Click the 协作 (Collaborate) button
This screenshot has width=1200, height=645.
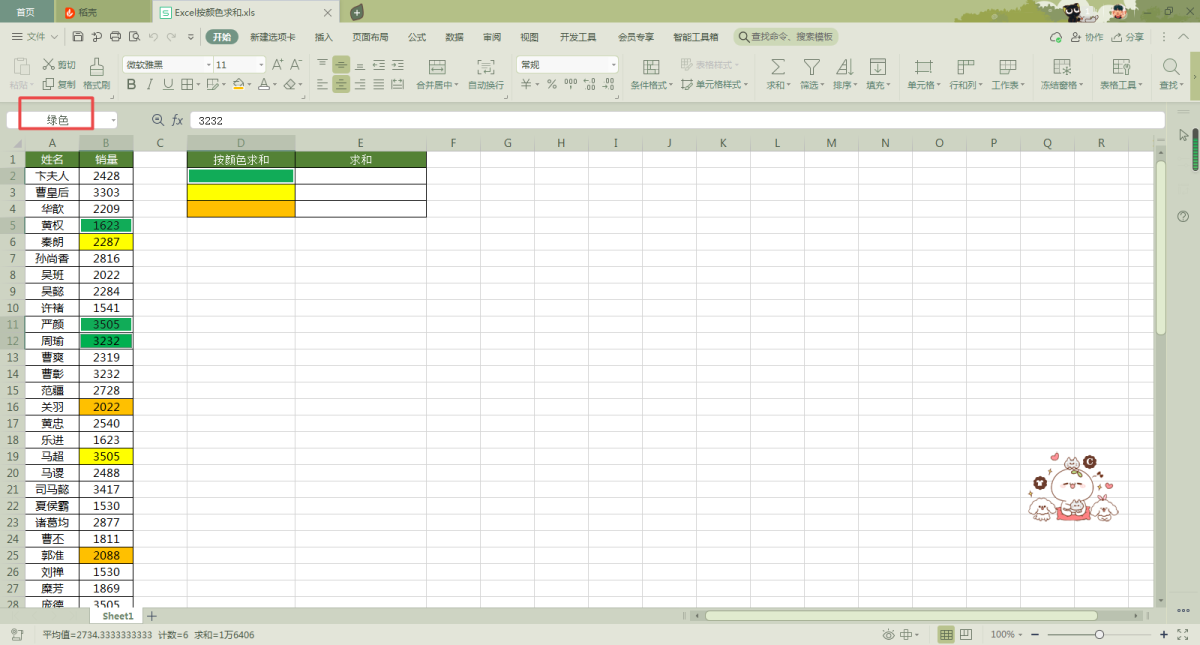click(x=1087, y=37)
